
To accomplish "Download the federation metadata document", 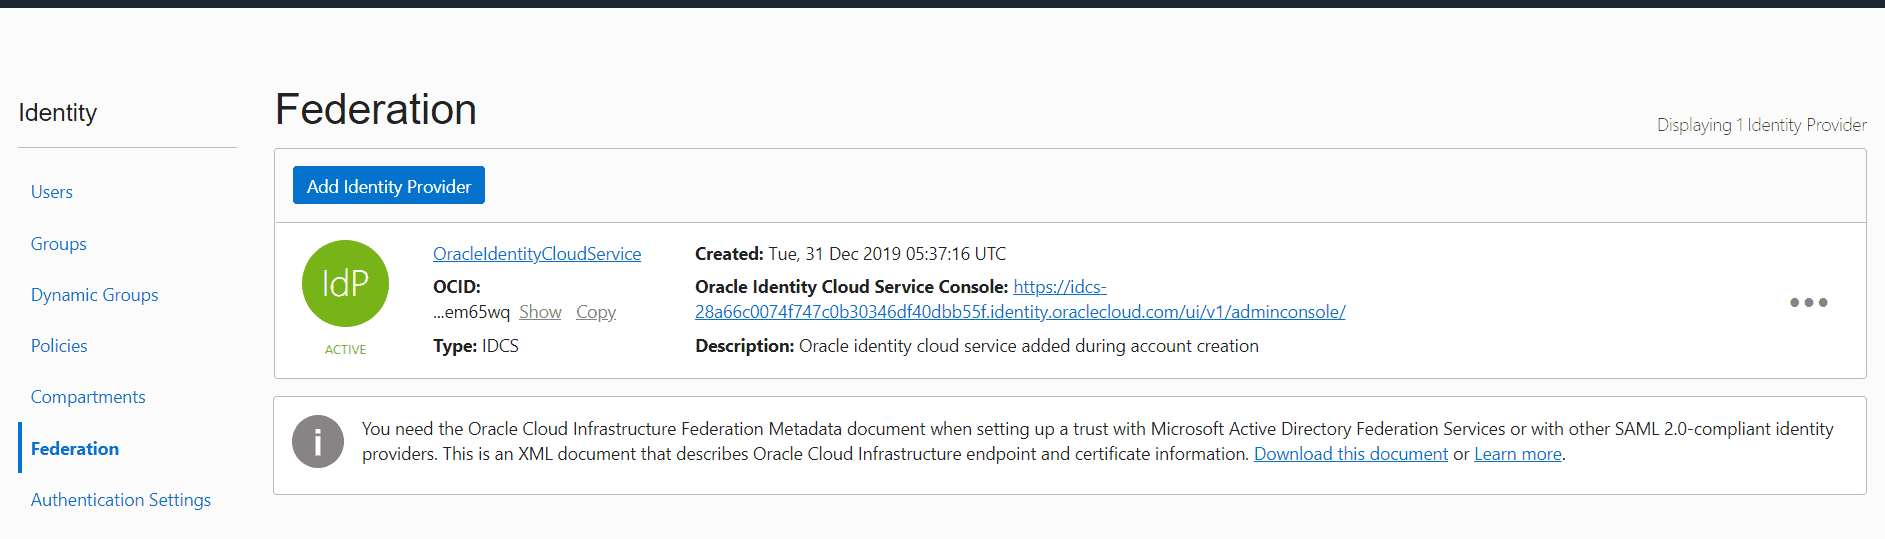I will tap(1351, 454).
